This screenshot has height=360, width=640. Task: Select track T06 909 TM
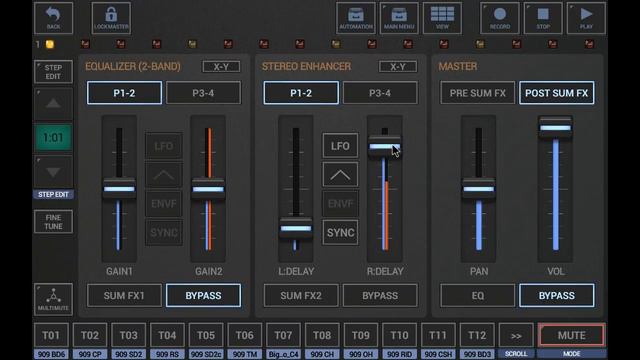click(x=244, y=336)
